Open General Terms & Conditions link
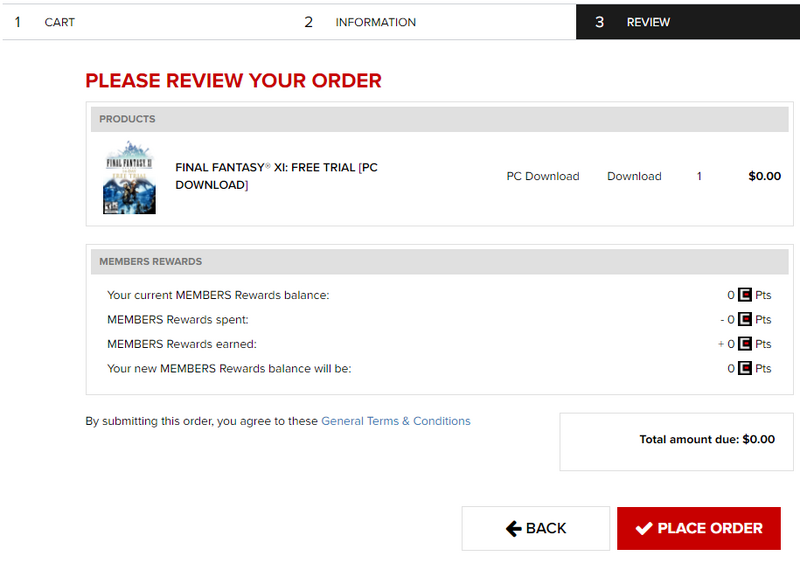 coord(395,421)
